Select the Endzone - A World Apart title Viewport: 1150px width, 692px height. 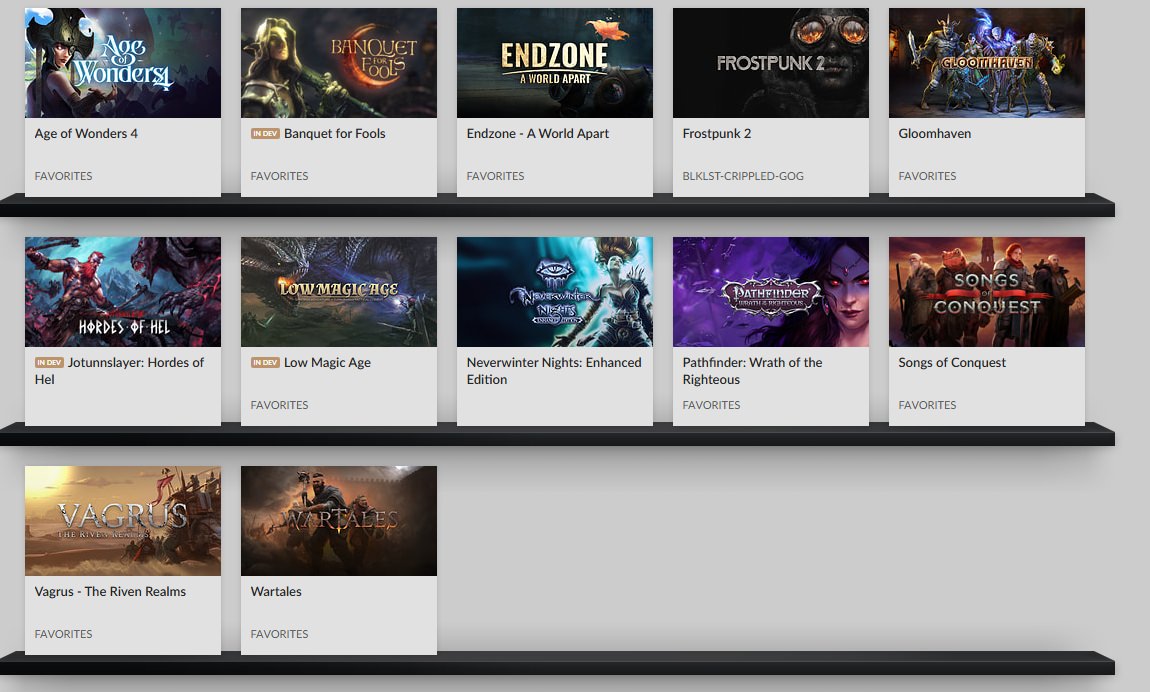tap(538, 133)
